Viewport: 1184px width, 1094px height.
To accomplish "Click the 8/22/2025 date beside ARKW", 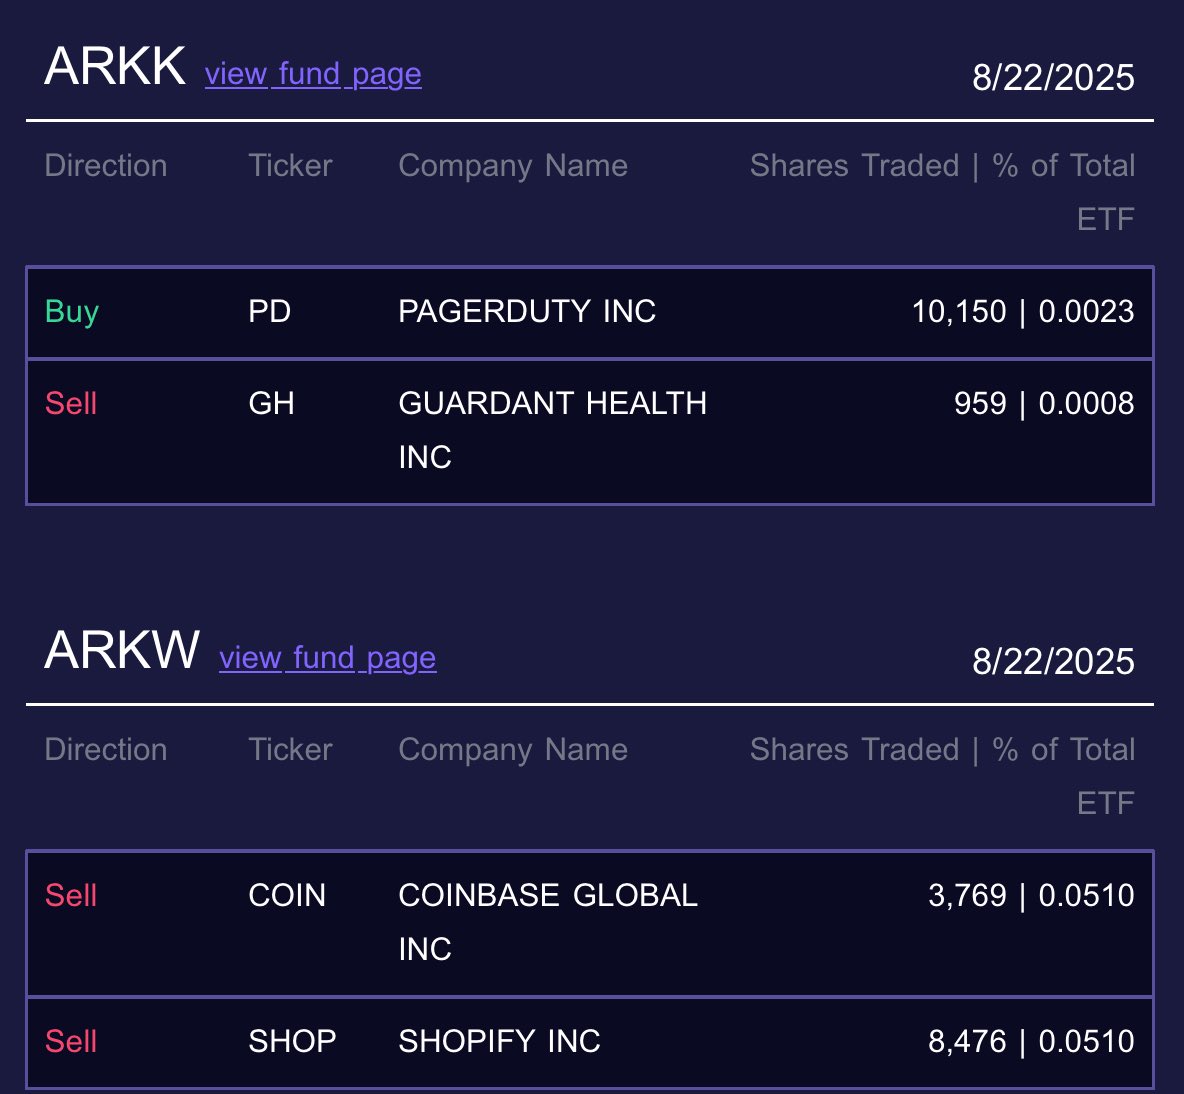I will (x=1053, y=662).
